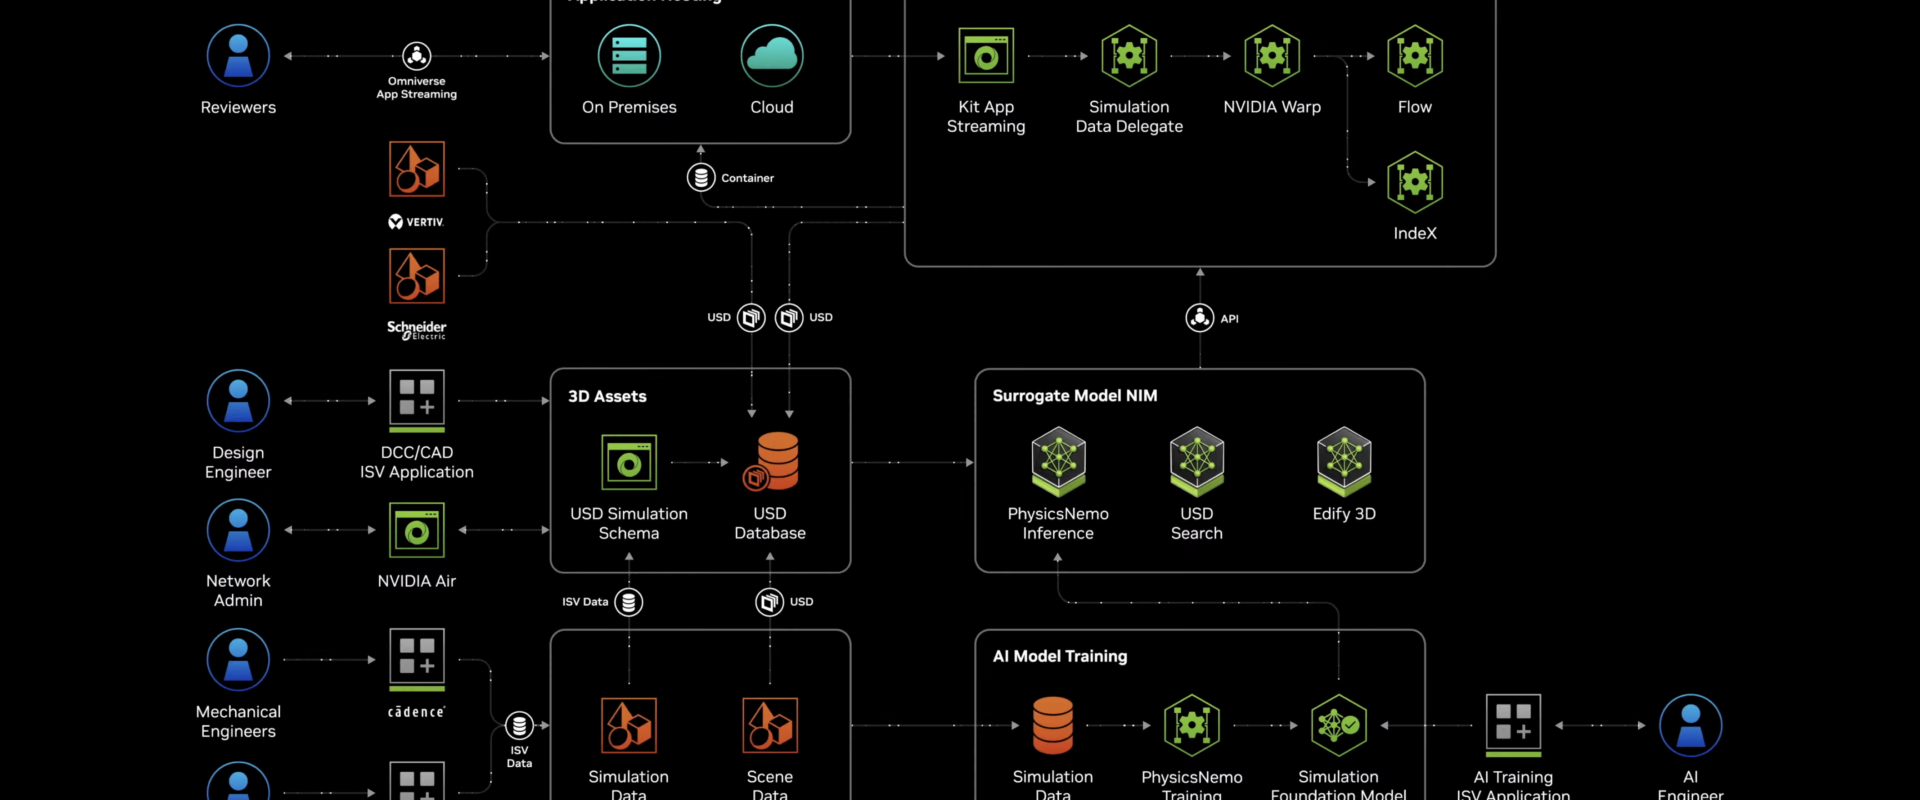1920x800 pixels.
Task: Click the ISV Data icon below 3D Assets
Action: pos(629,602)
